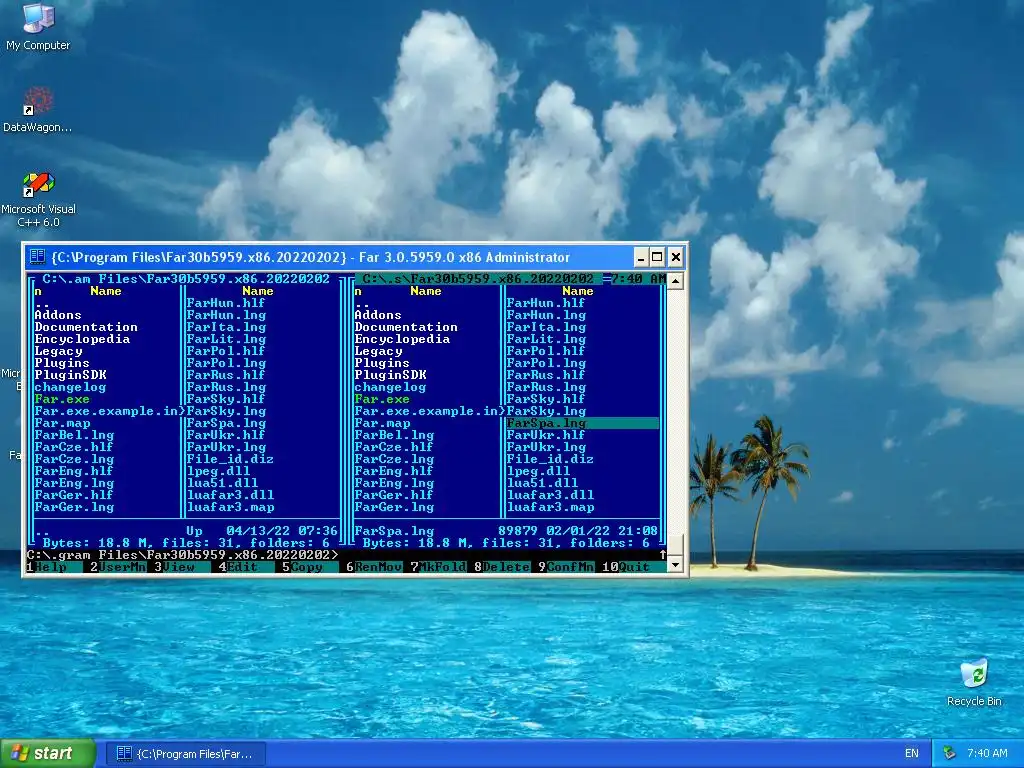The image size is (1024, 768).
Task: Select Documentation folder in right panel
Action: tap(406, 327)
